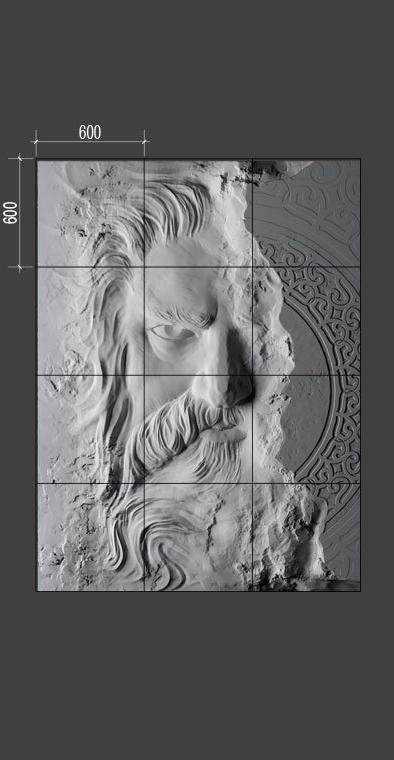
Task: Select the carved eye on the face
Action: click(x=167, y=332)
